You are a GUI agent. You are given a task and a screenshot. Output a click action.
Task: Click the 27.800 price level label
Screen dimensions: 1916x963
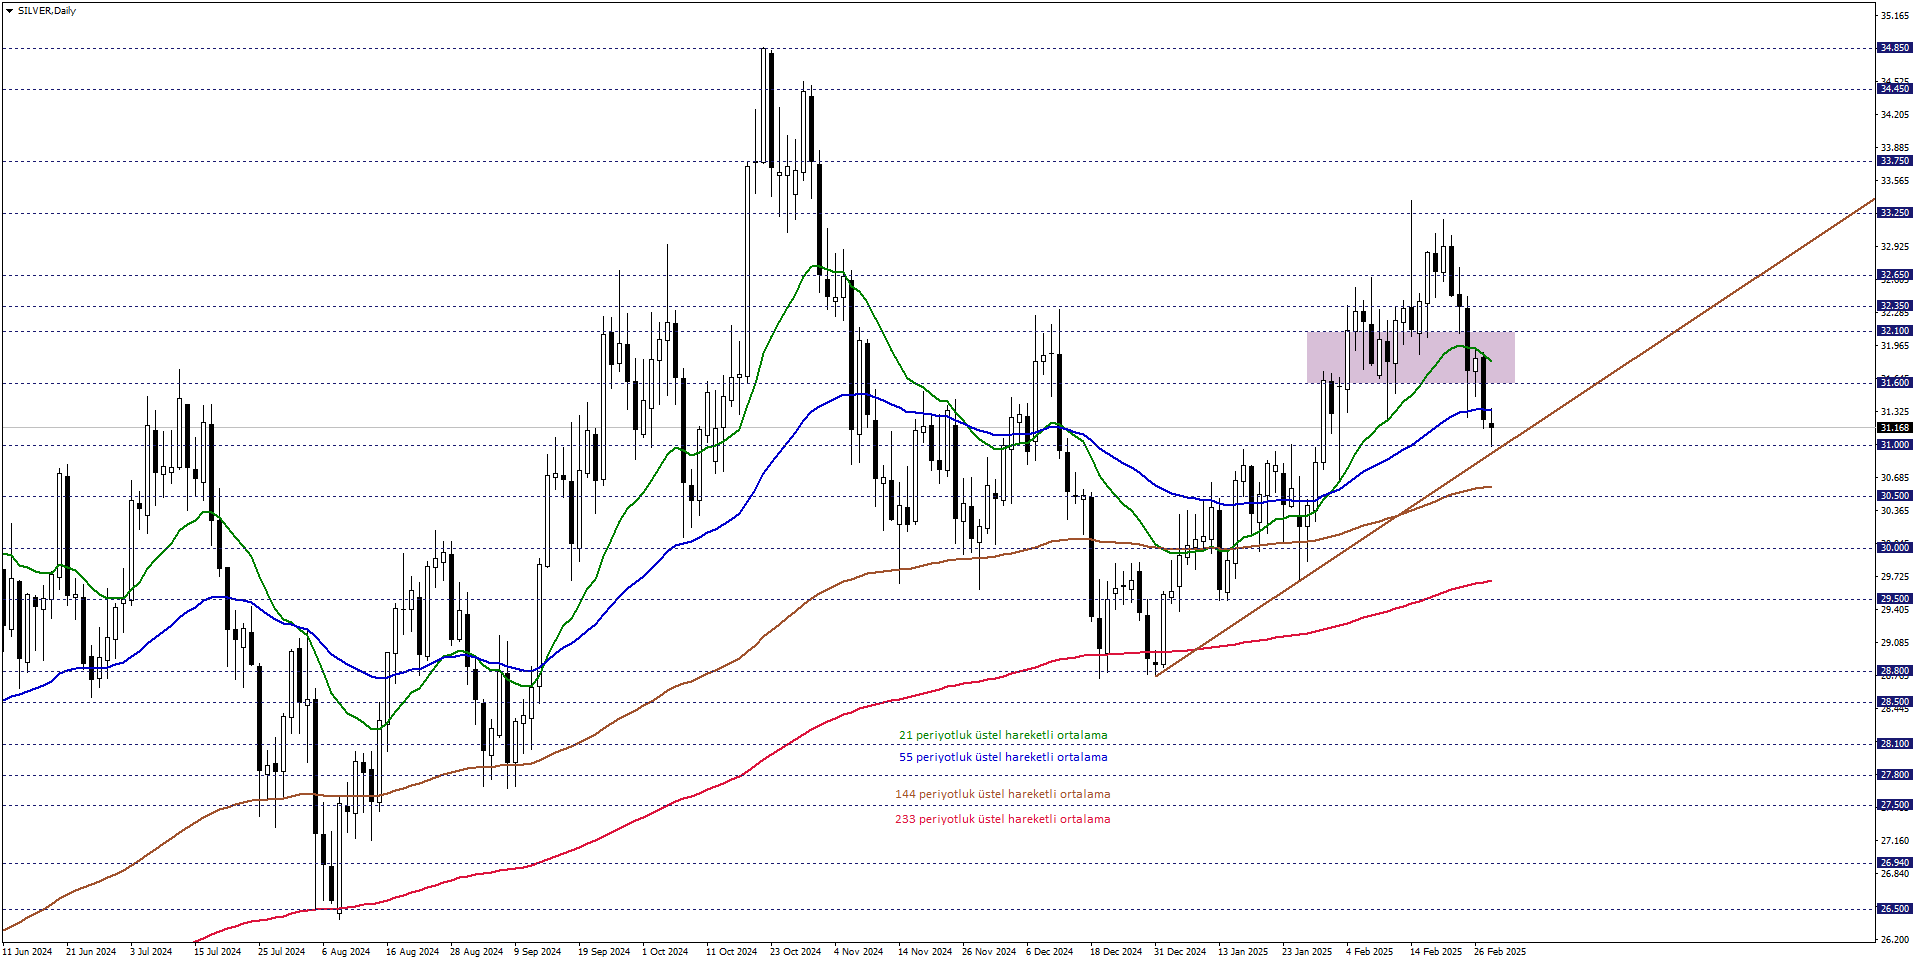pyautogui.click(x=1894, y=775)
